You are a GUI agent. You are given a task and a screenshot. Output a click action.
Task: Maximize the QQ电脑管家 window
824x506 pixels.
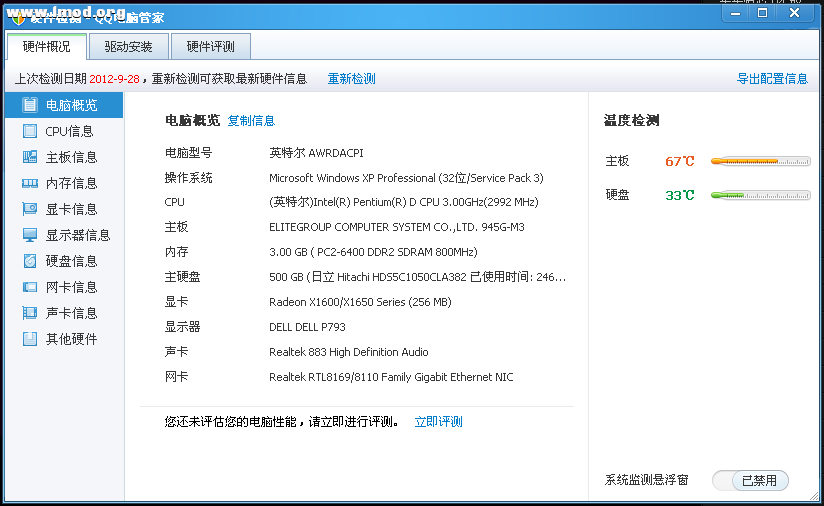coord(763,13)
